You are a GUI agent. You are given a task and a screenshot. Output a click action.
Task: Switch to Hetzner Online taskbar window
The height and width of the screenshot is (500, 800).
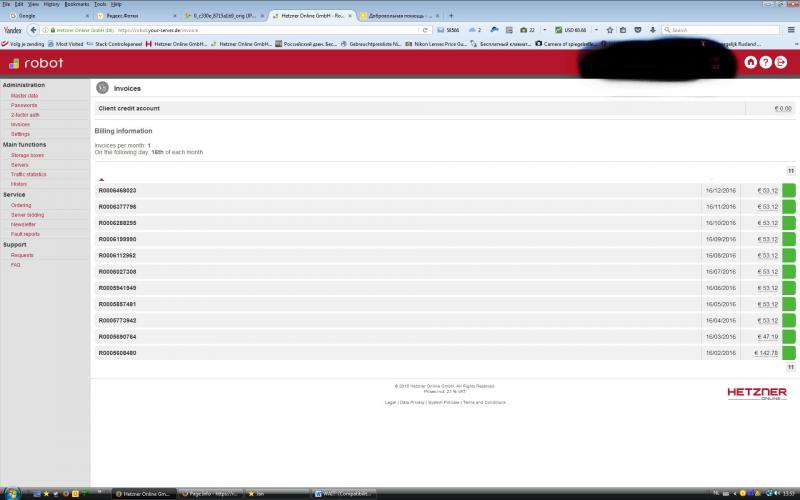point(143,493)
